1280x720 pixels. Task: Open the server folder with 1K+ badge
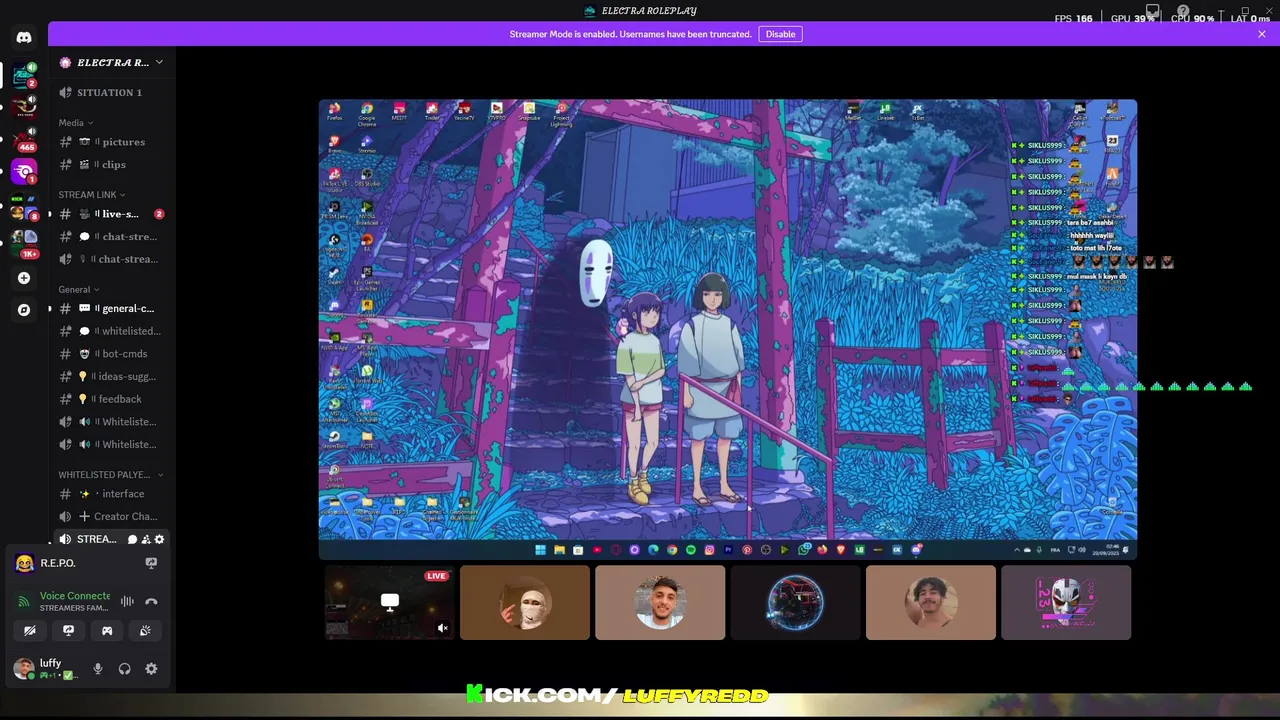tap(24, 243)
